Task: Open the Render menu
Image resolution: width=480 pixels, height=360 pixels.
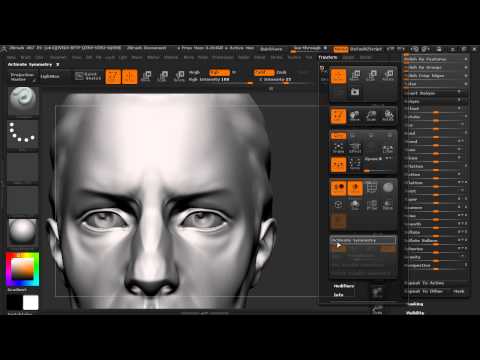Action: pos(244,57)
